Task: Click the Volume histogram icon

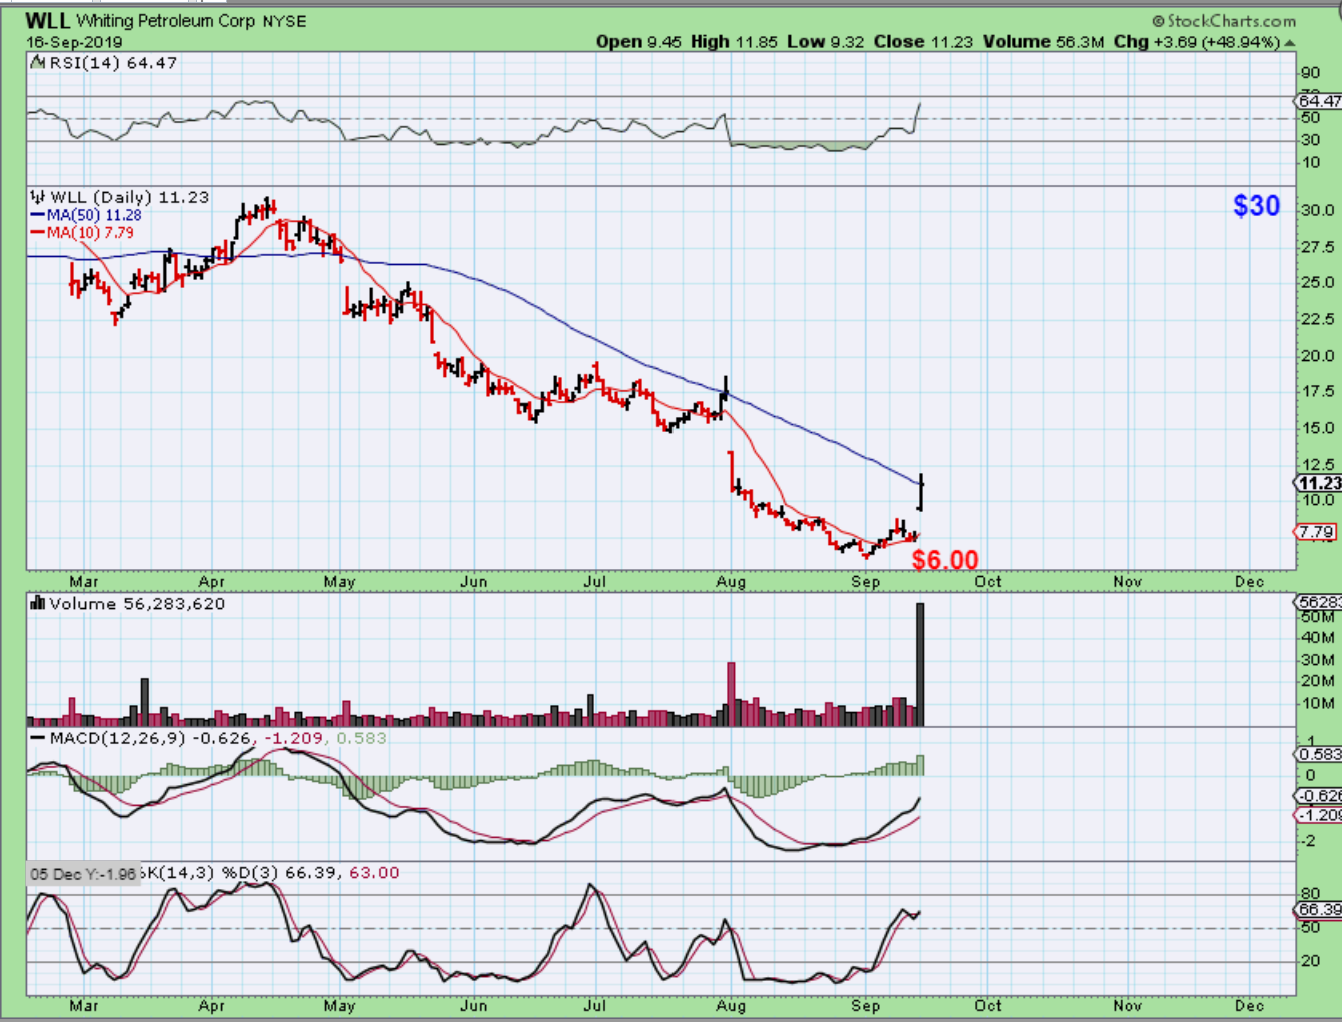Action: click(38, 603)
